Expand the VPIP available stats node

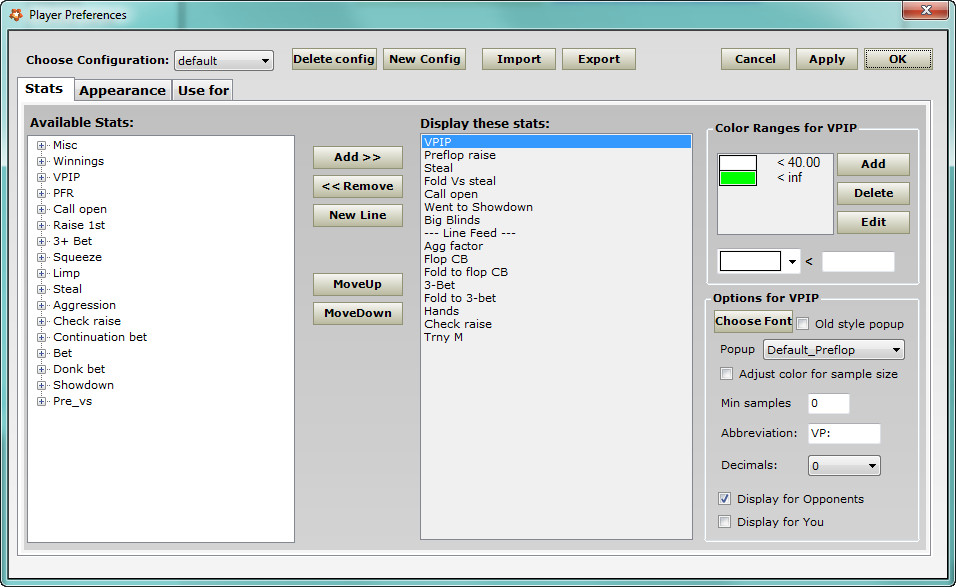coord(41,177)
